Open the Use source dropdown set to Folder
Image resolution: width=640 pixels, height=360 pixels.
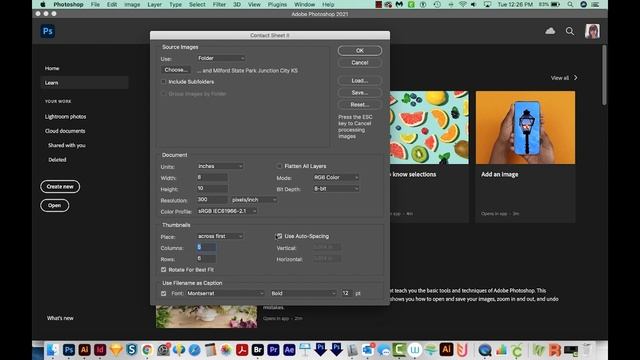(221, 58)
